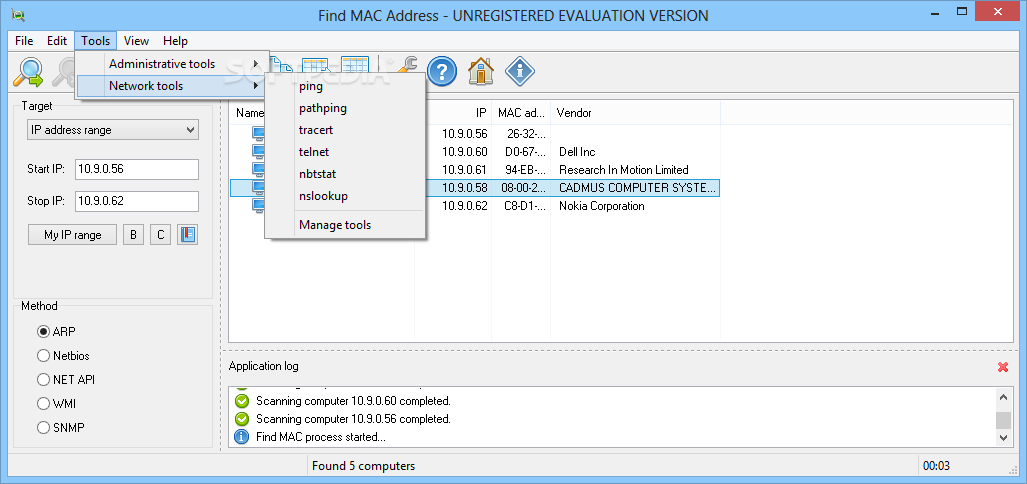This screenshot has height=484, width=1027.
Task: Click Find MAC process started... log line
Action: 321,436
